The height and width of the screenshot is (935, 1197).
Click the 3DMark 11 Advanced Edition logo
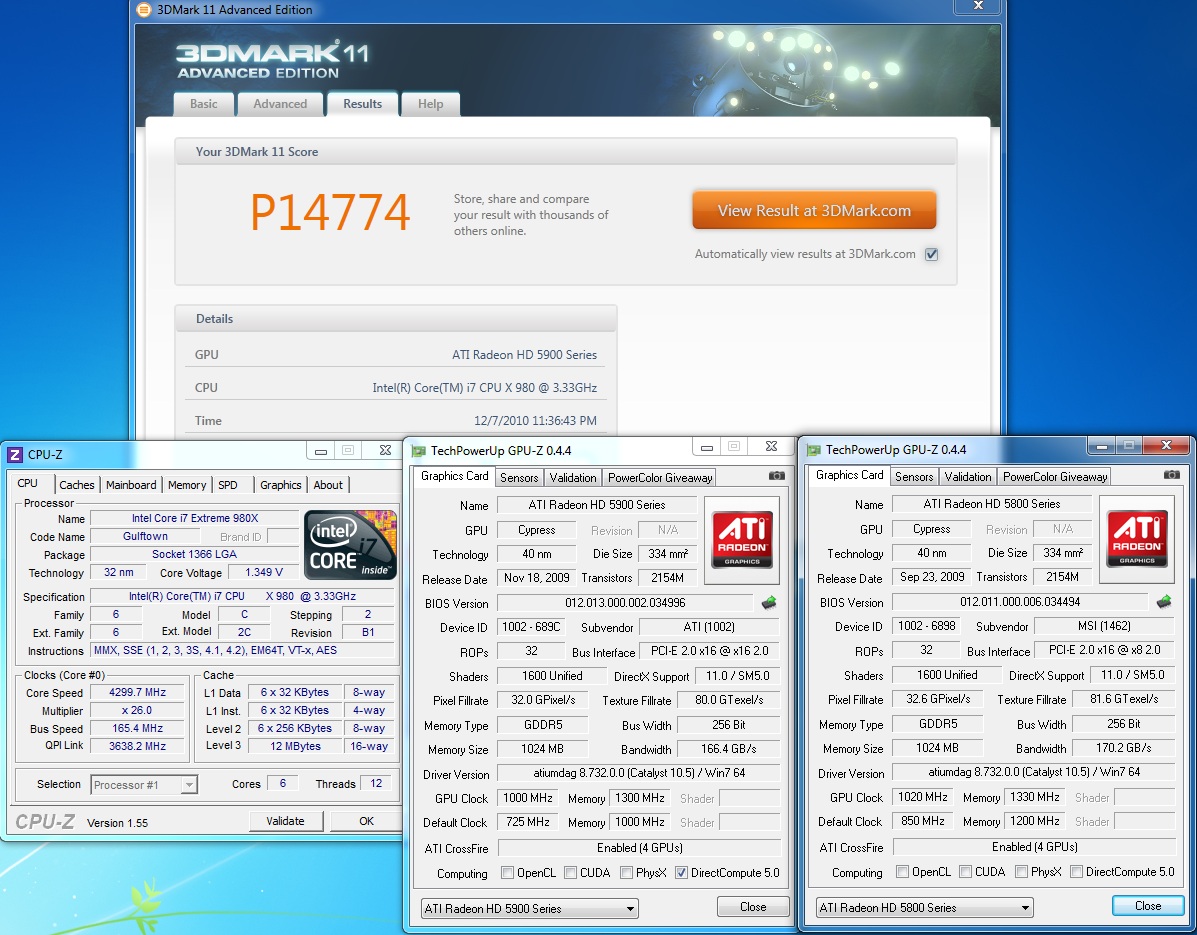(x=272, y=60)
